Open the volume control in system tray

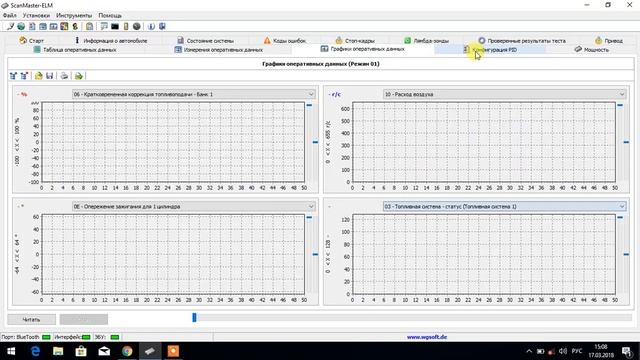pyautogui.click(x=563, y=351)
